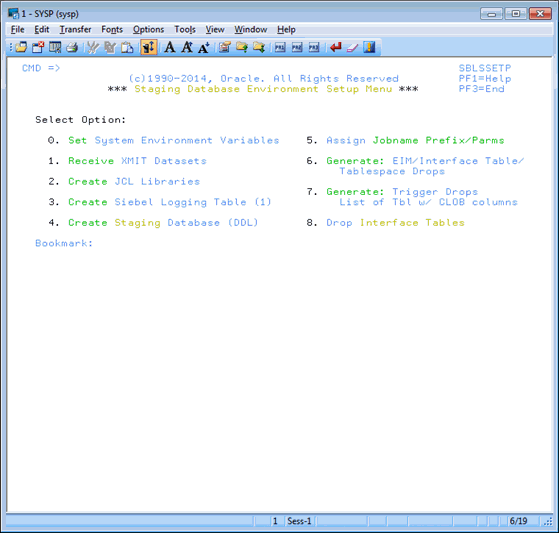This screenshot has width=559, height=533.
Task: Click the session properties icon
Action: pyautogui.click(x=225, y=47)
